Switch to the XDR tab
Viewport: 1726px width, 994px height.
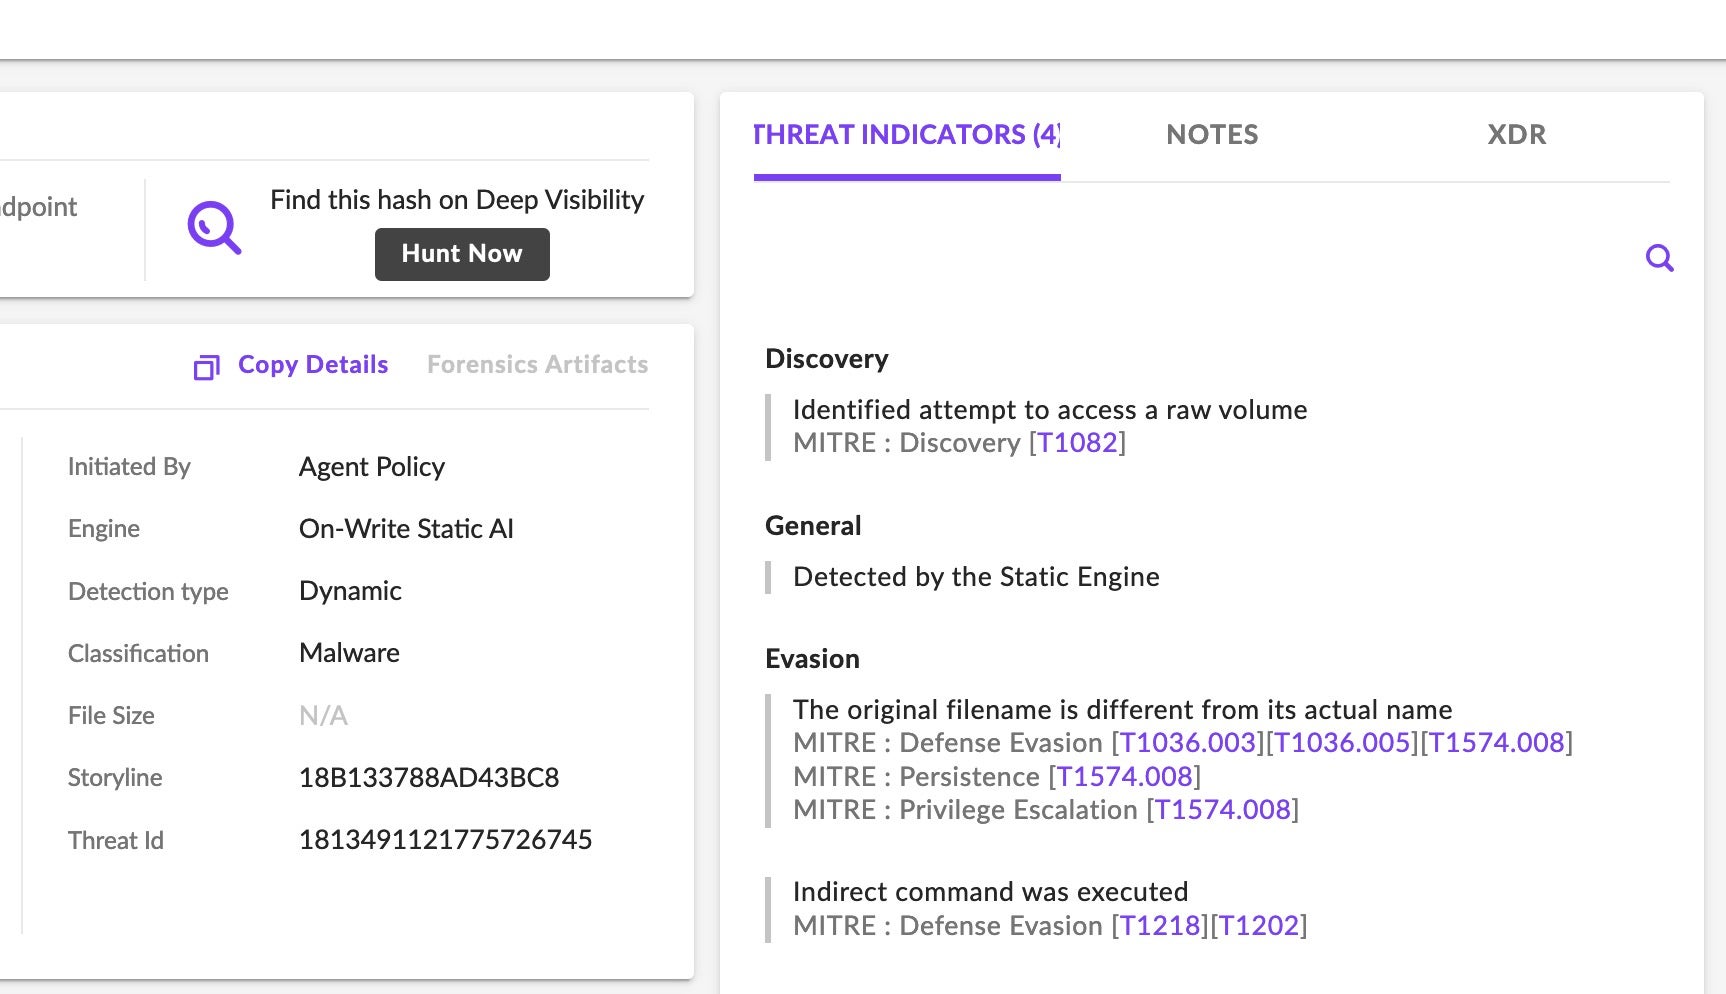click(1516, 135)
